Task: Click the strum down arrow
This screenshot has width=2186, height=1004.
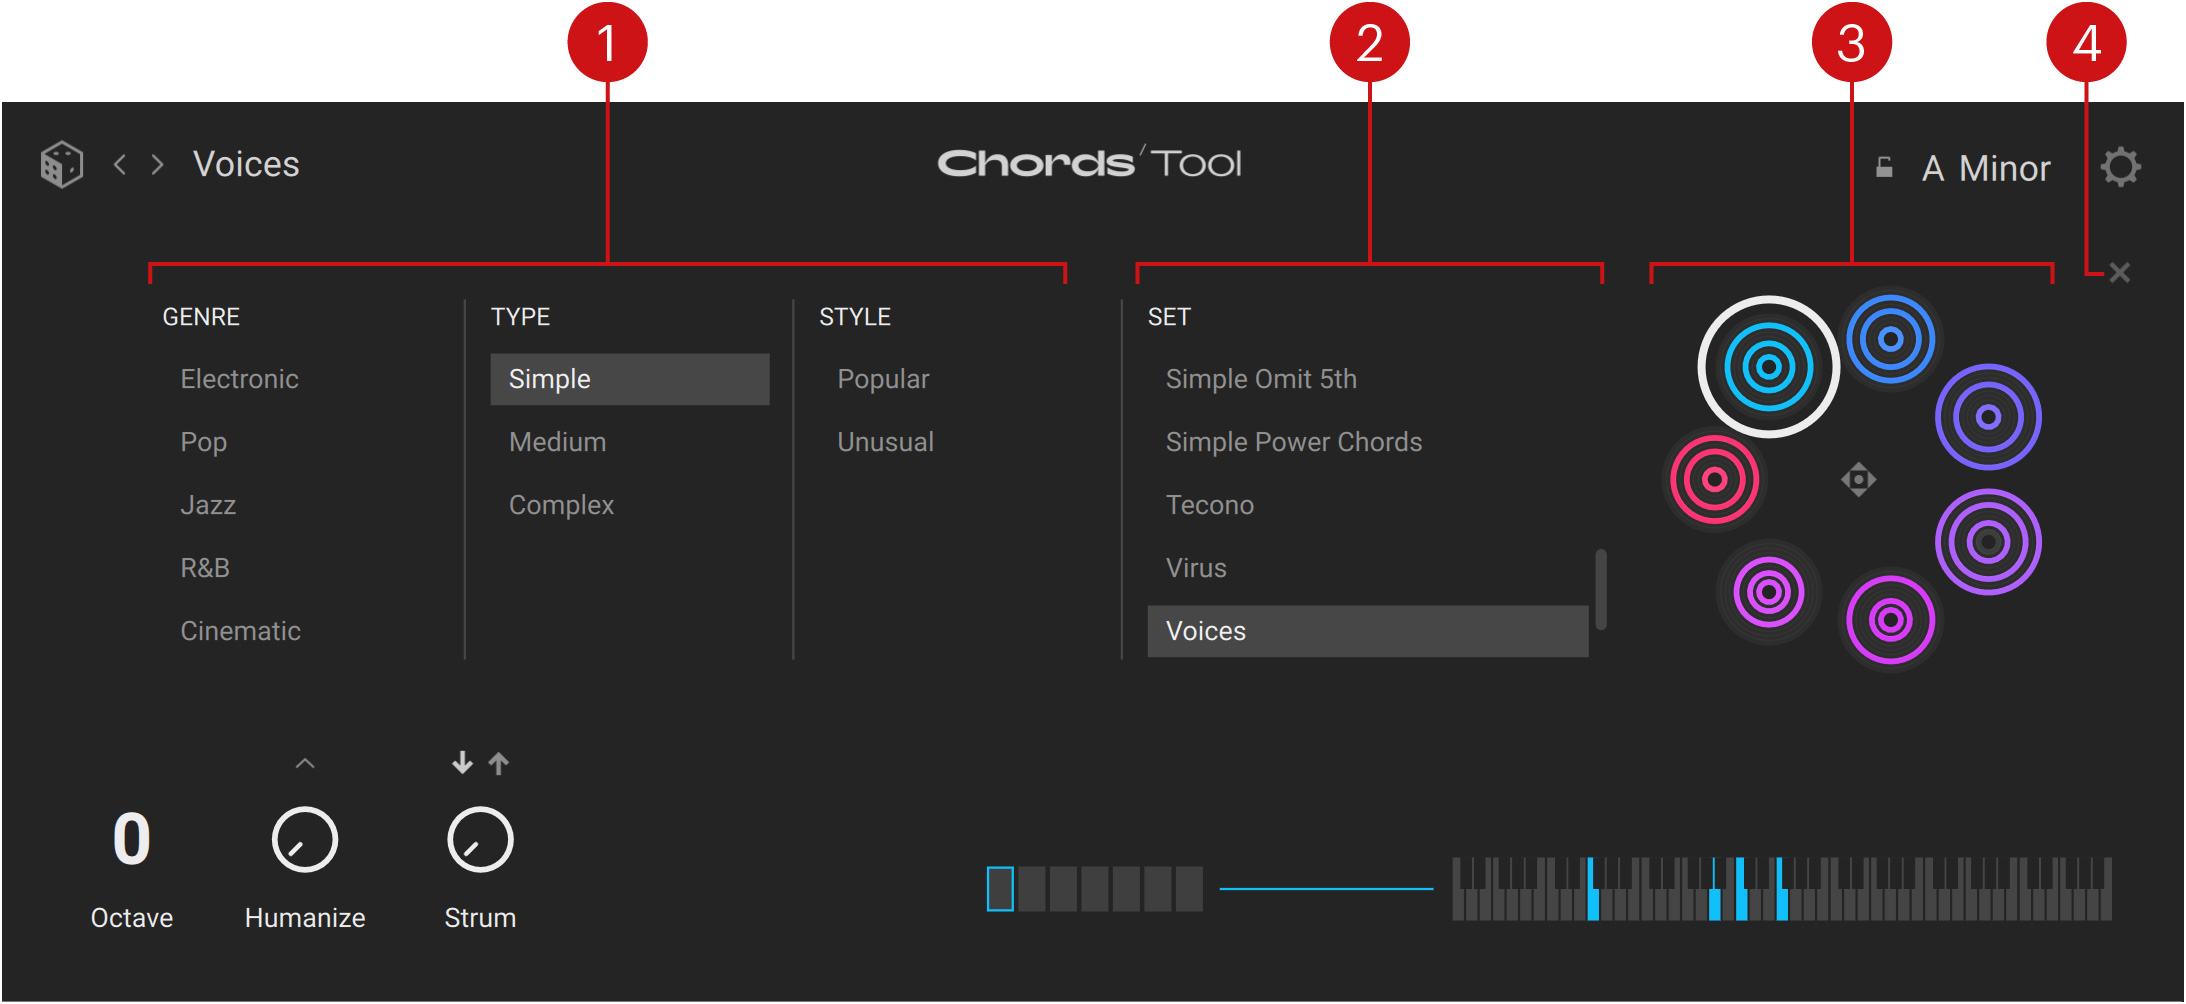Action: tap(462, 763)
